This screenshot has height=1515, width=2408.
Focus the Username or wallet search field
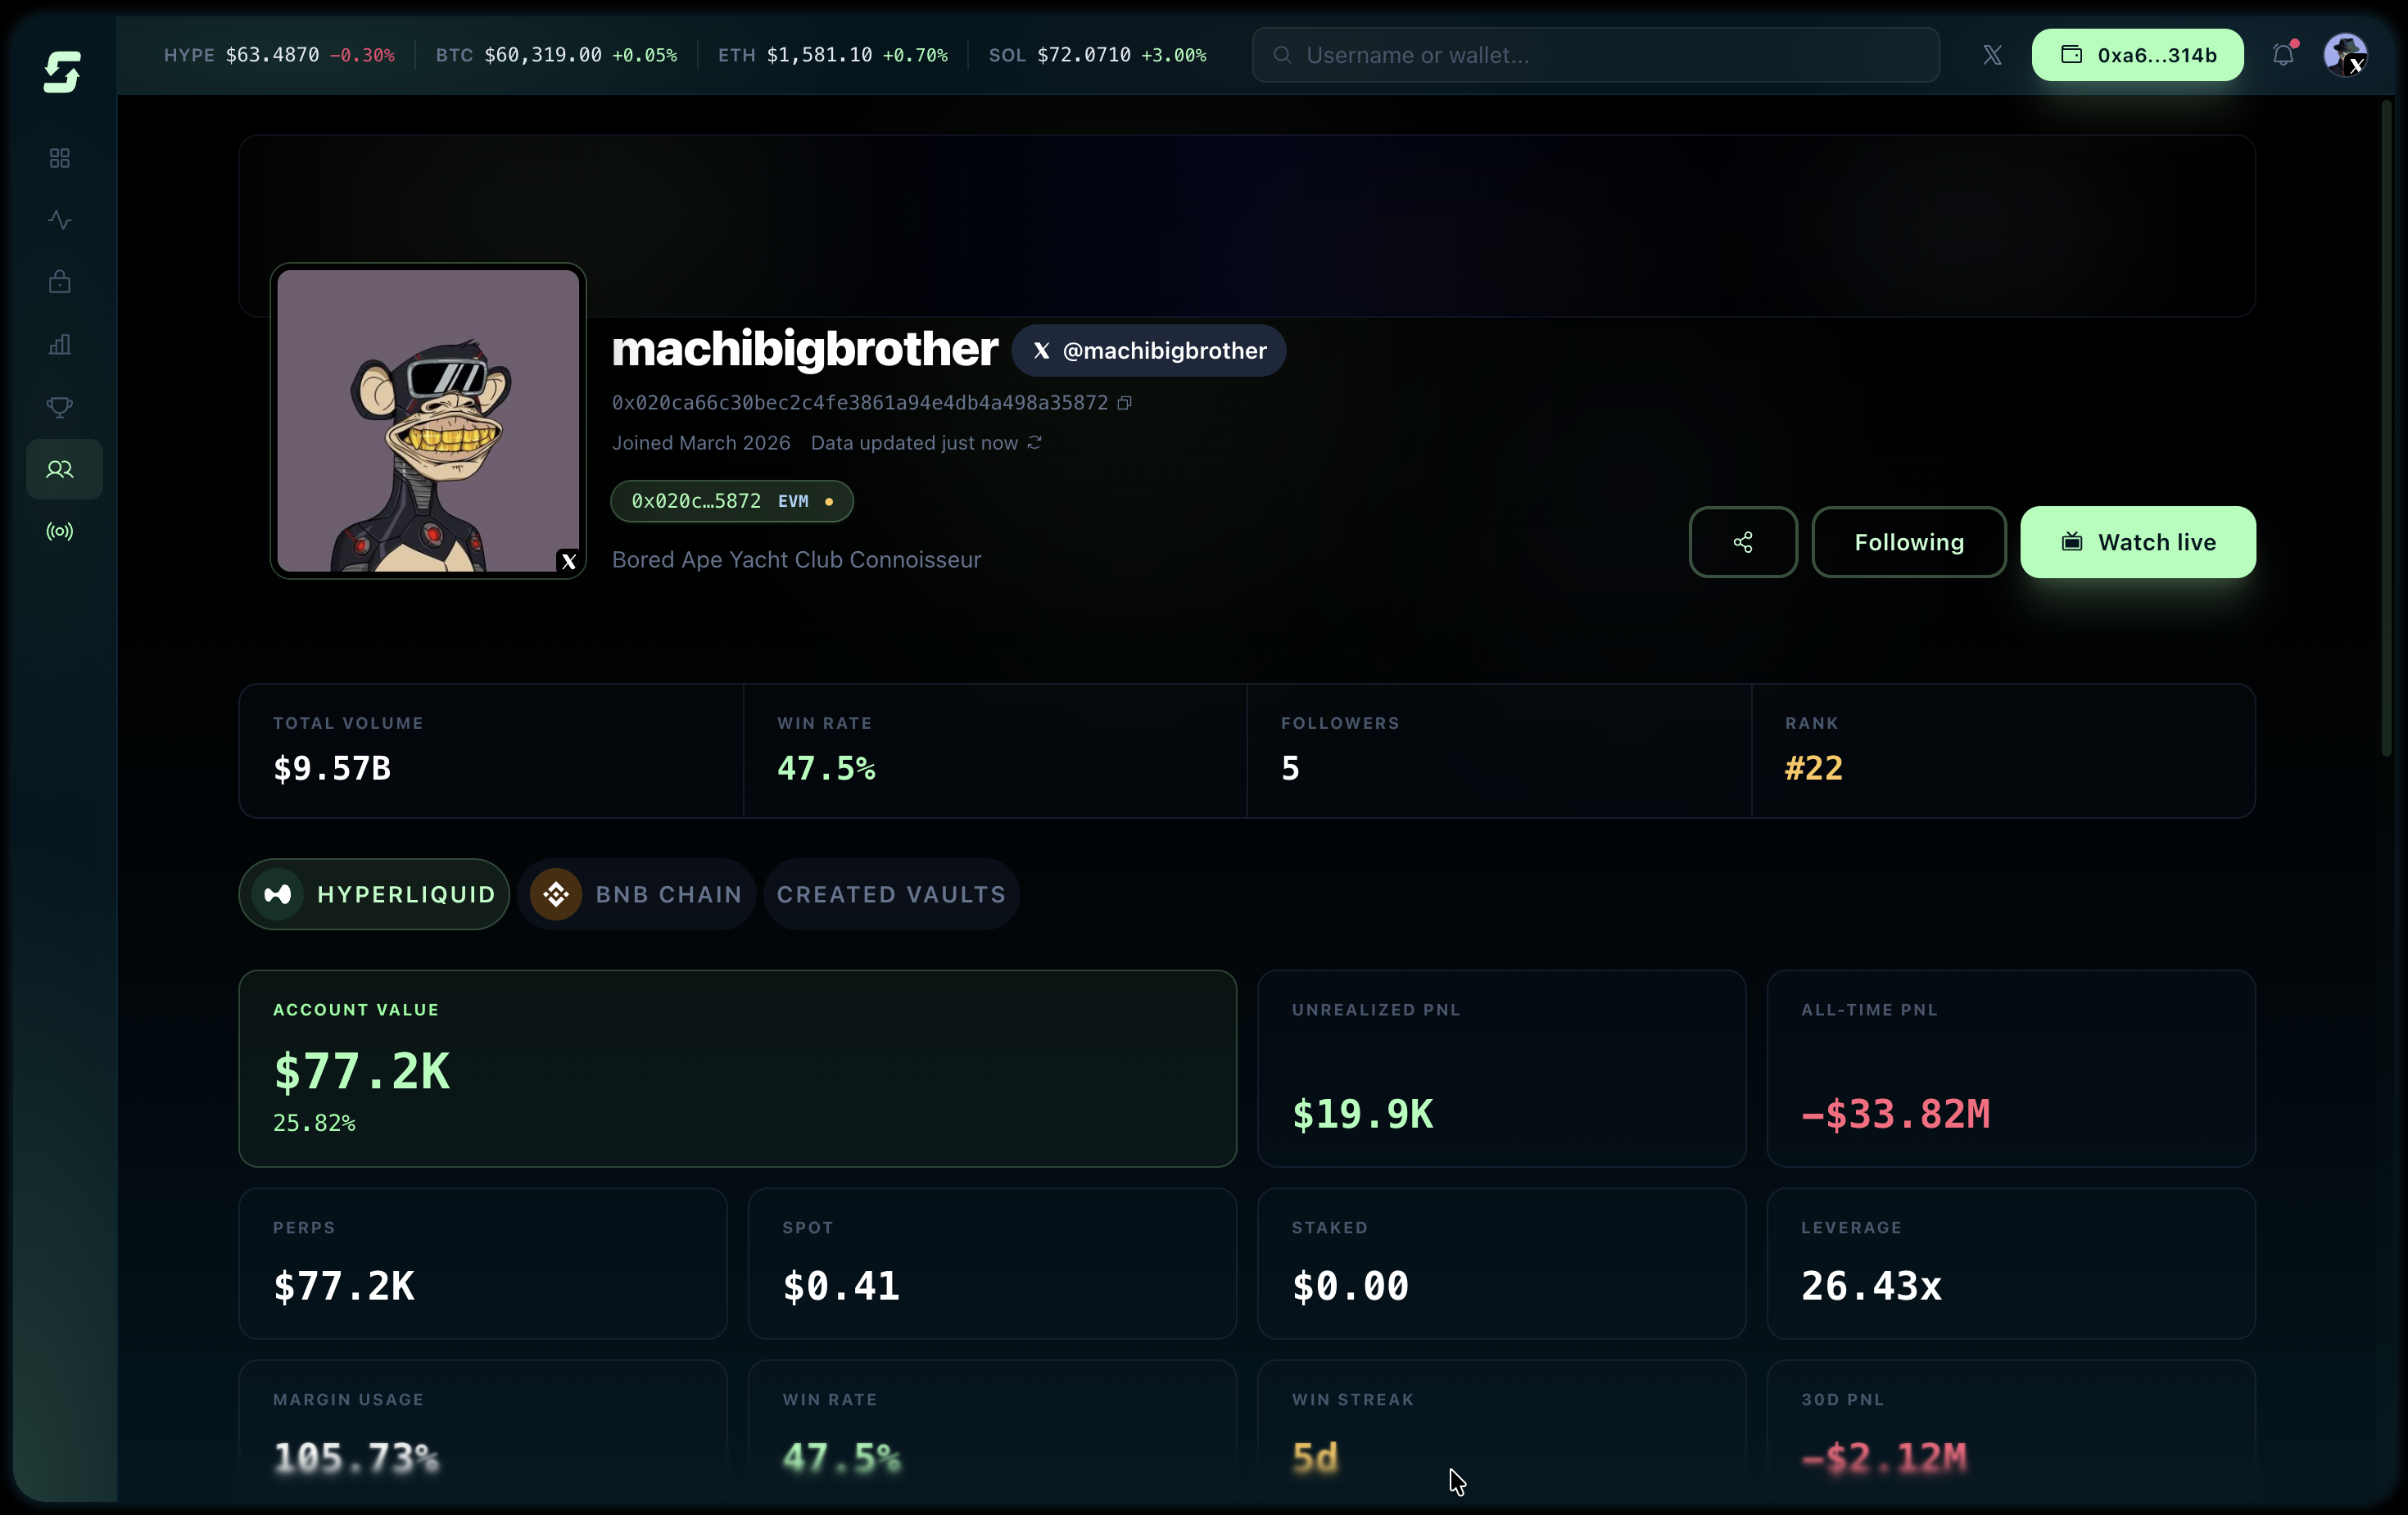pyautogui.click(x=1596, y=55)
